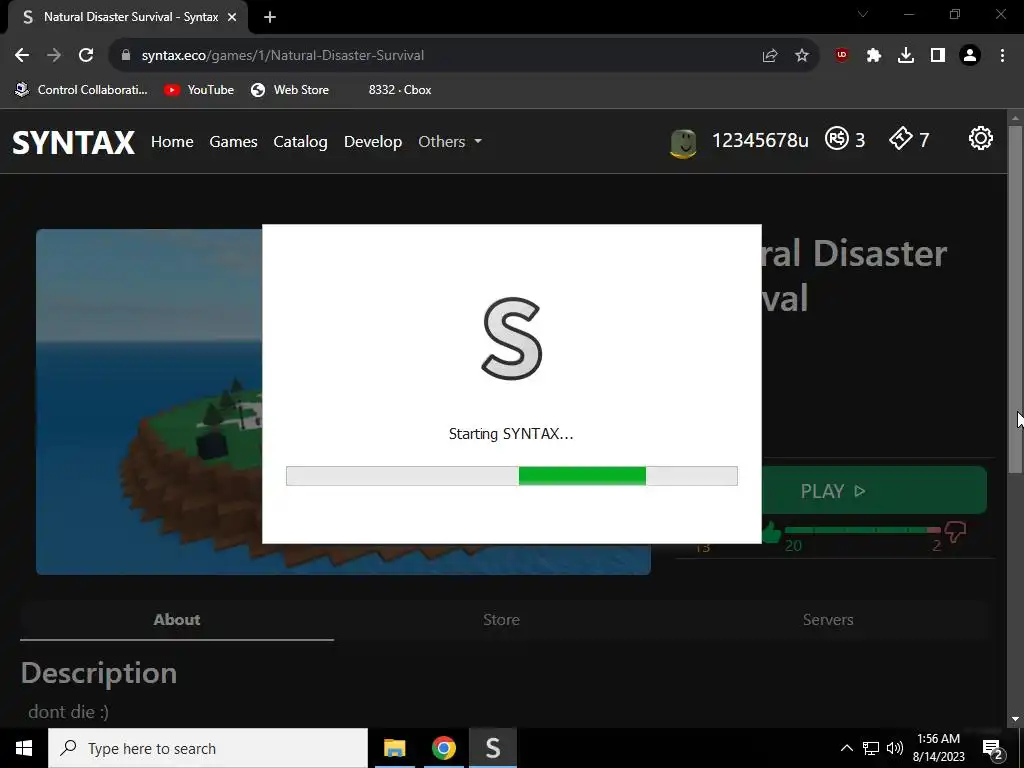Viewport: 1024px width, 768px height.
Task: Open the user avatar next to 12345678u
Action: [x=683, y=144]
